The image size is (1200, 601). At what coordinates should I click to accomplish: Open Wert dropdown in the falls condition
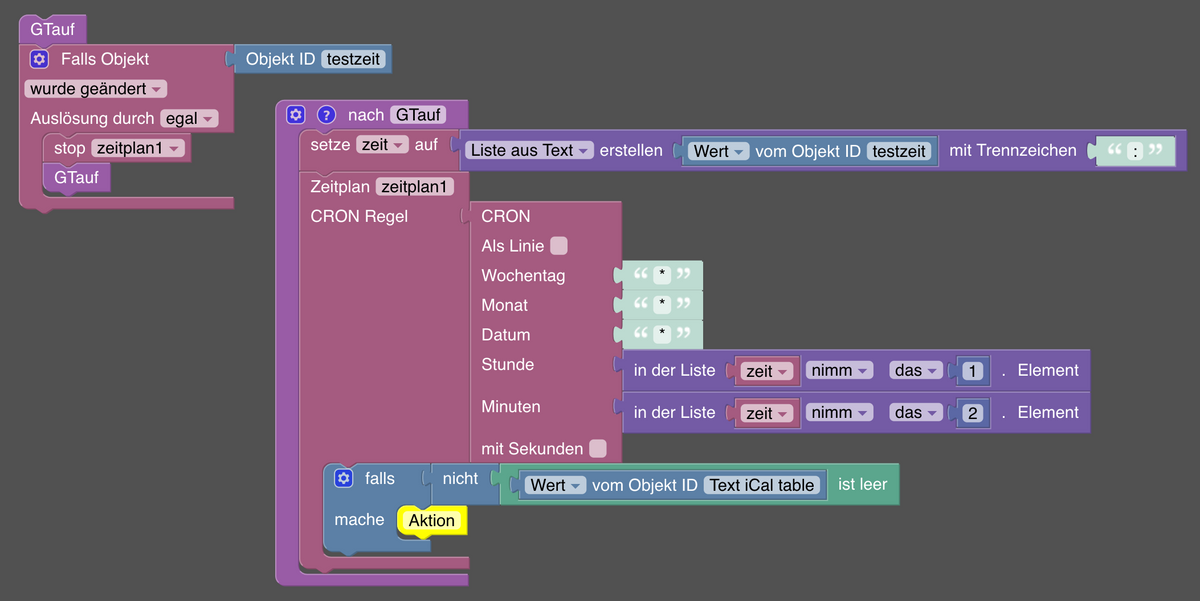pyautogui.click(x=555, y=485)
